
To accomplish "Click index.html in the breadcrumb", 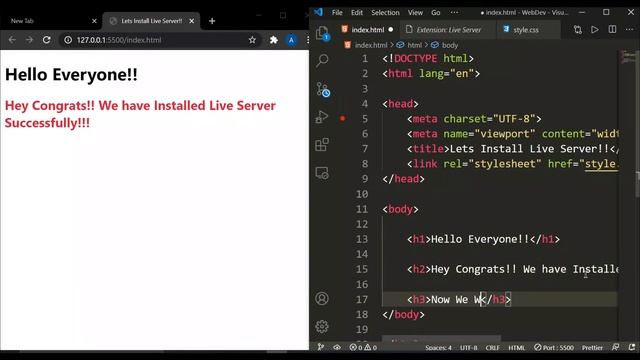I will [371, 45].
